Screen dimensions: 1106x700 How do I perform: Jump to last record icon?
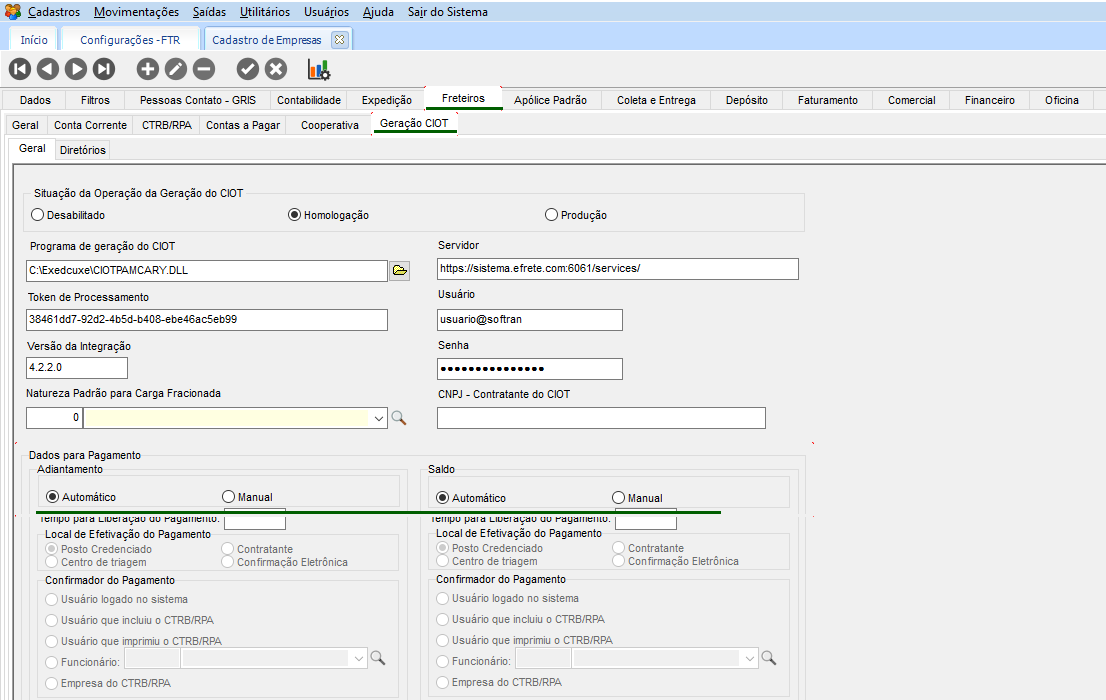pos(104,69)
